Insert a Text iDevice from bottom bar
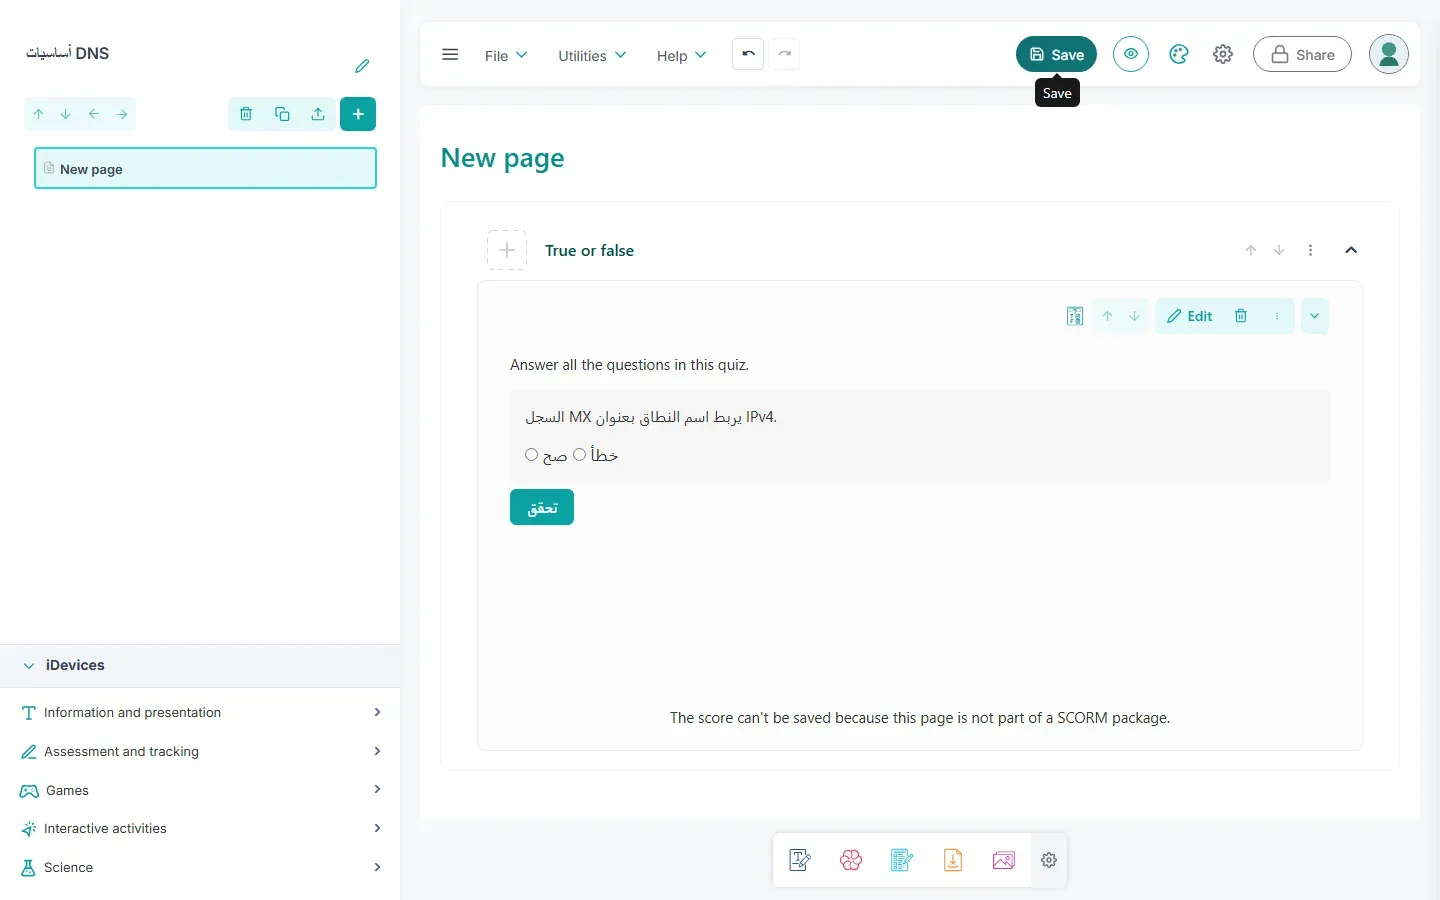 click(x=800, y=860)
